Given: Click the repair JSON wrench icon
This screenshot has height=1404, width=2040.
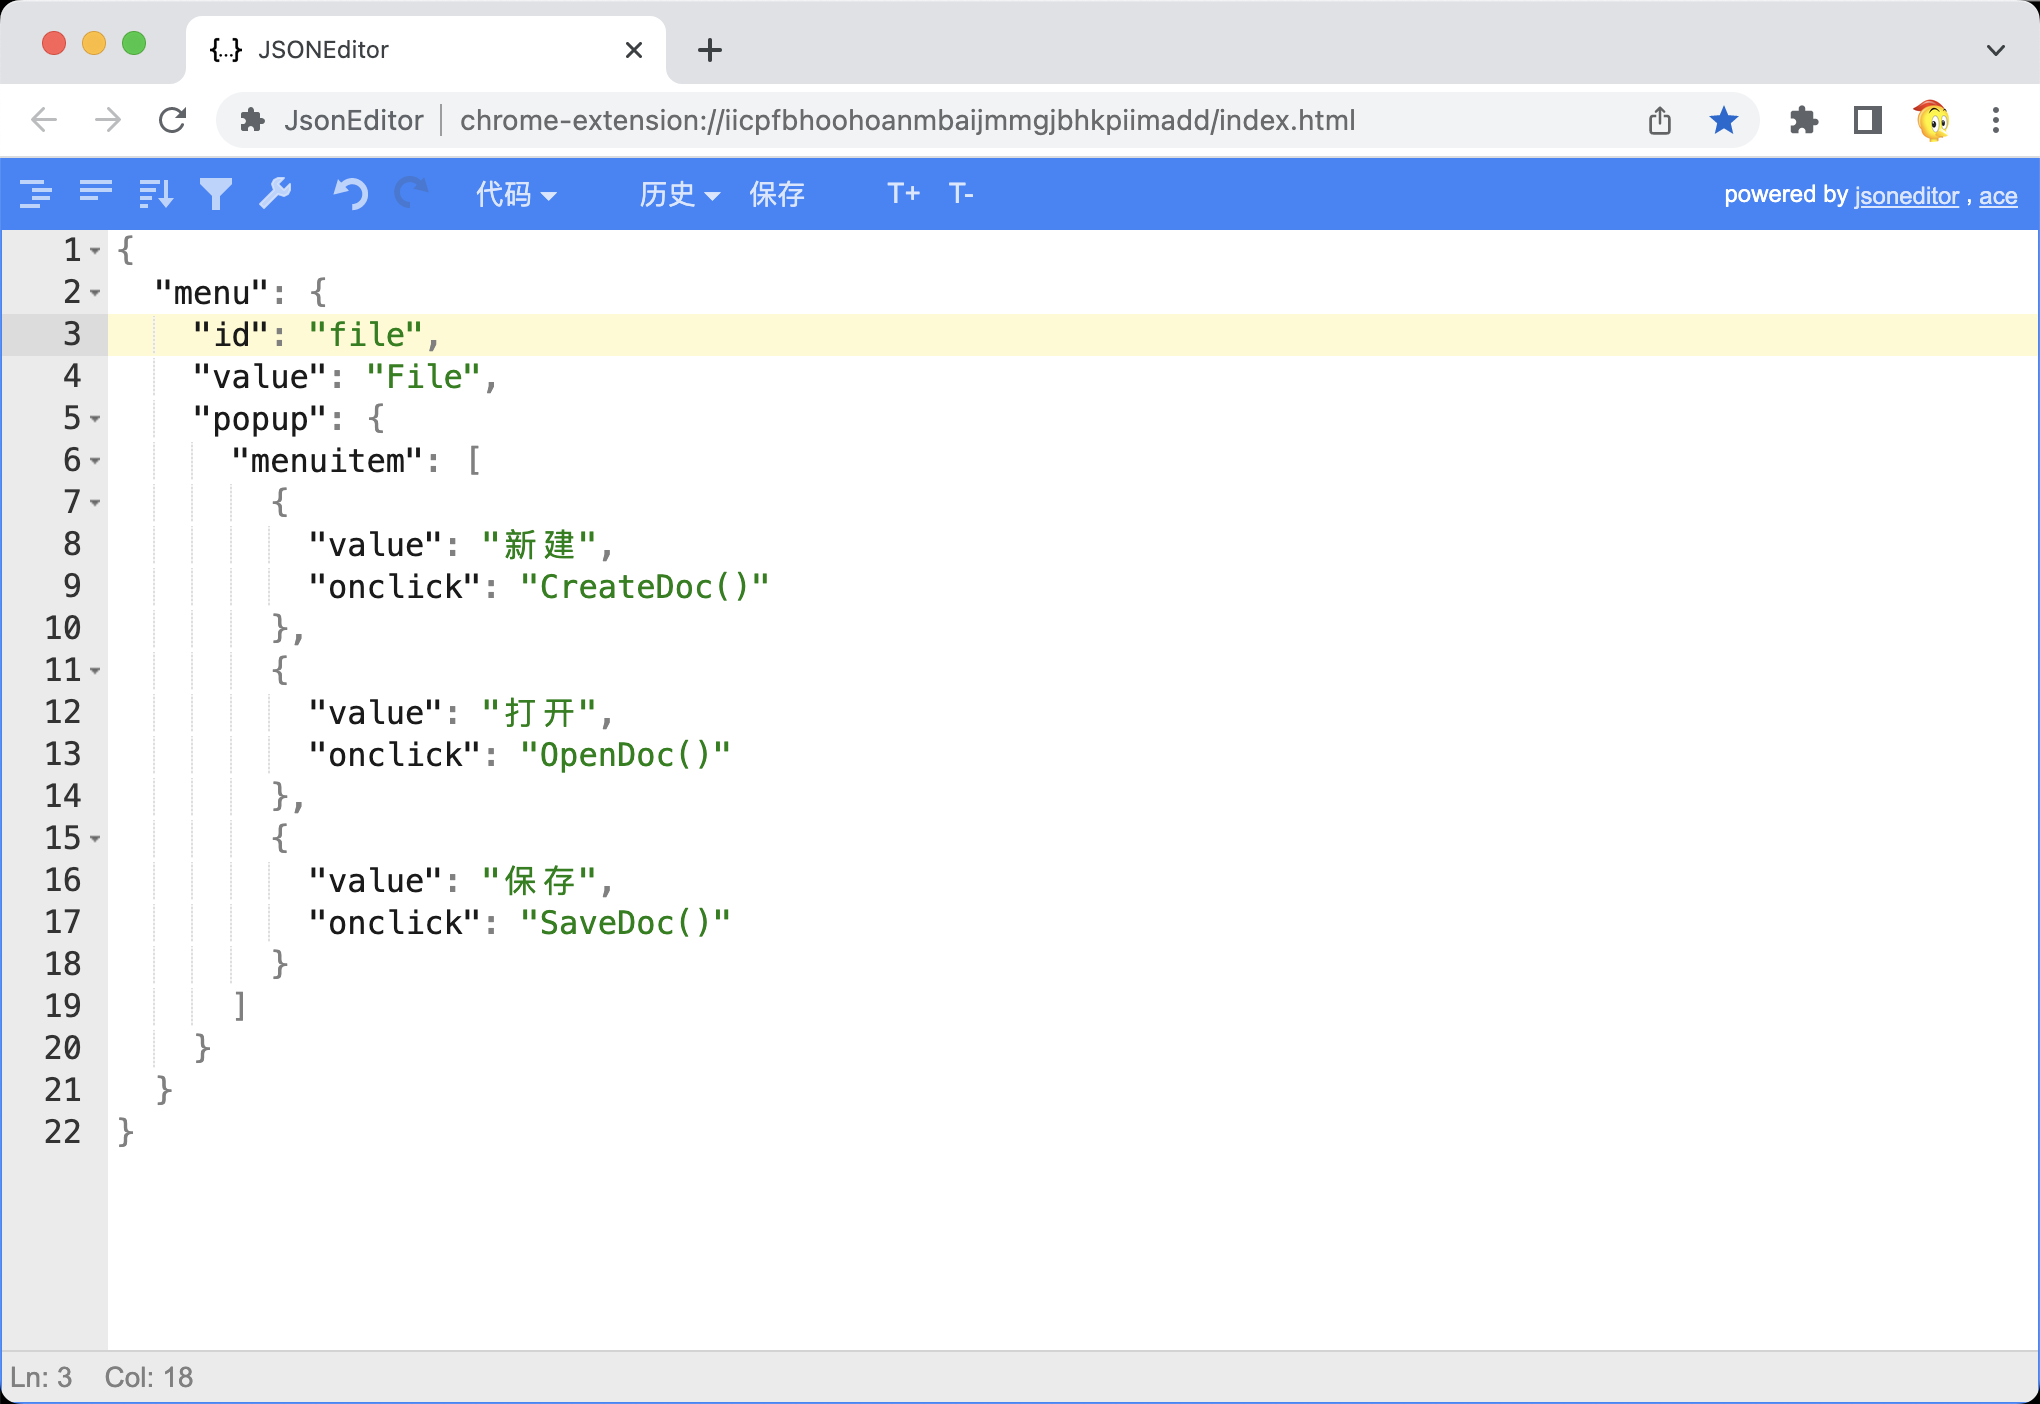Looking at the screenshot, I should point(275,193).
